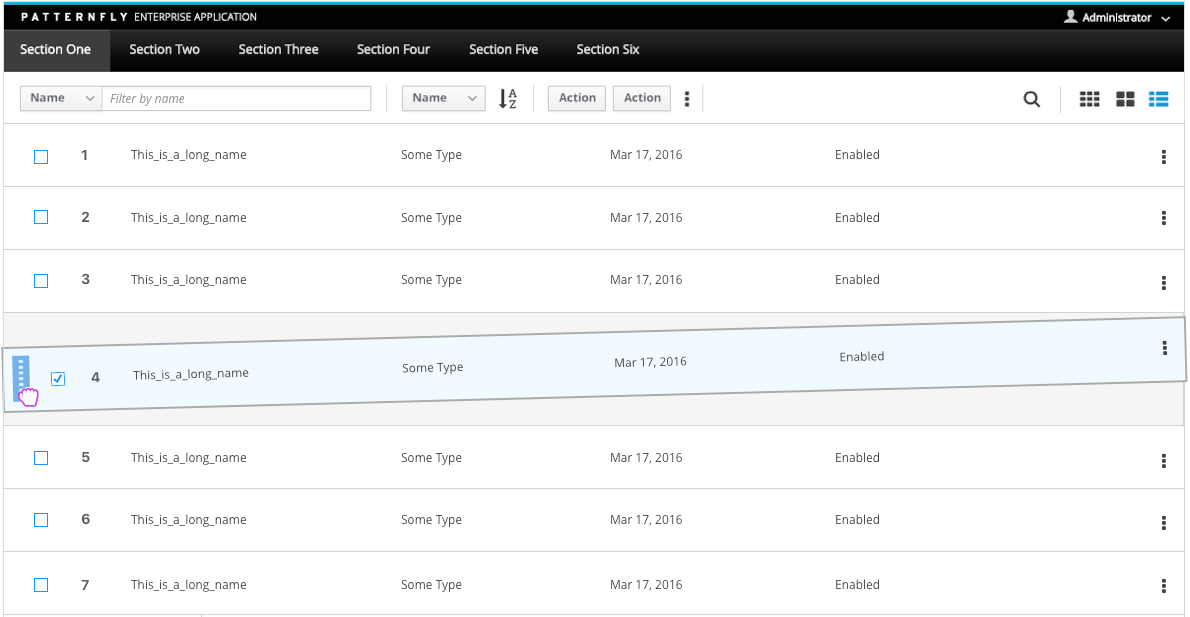Open kebab menu for row 5
The width and height of the screenshot is (1190, 617).
pyautogui.click(x=1163, y=461)
